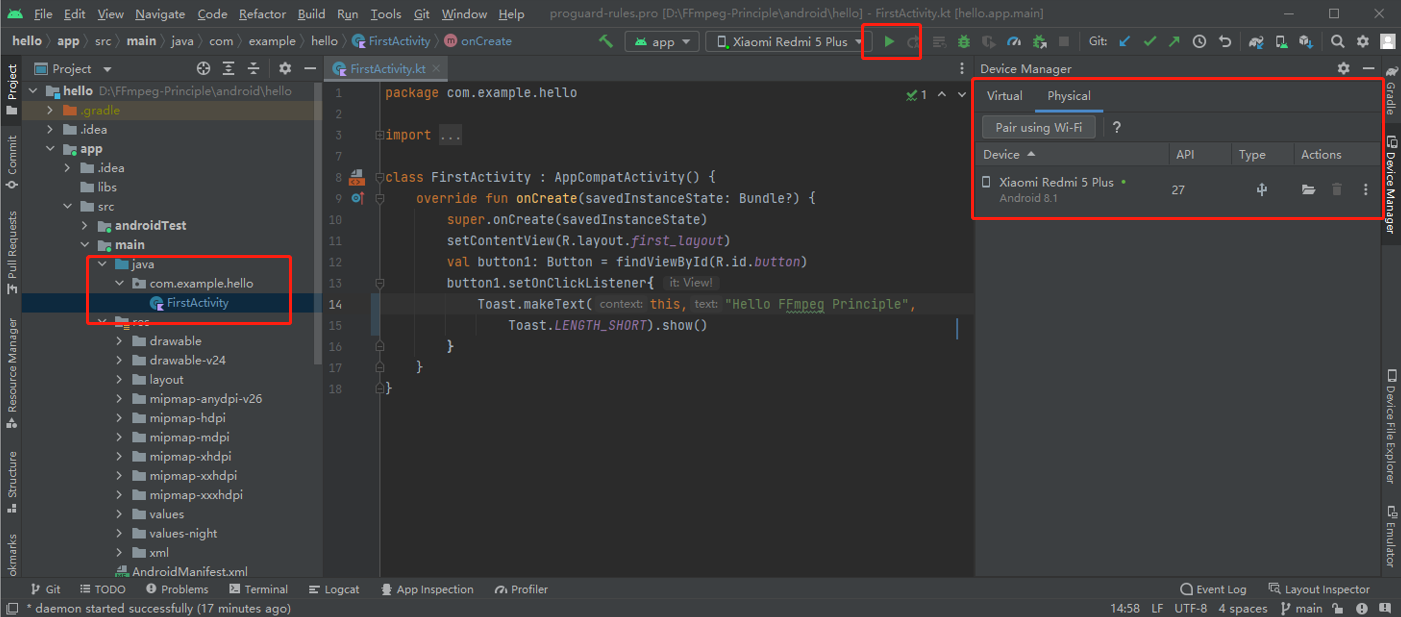Viewport: 1401px width, 617px height.
Task: Open the app run configuration dropdown
Action: [x=662, y=42]
